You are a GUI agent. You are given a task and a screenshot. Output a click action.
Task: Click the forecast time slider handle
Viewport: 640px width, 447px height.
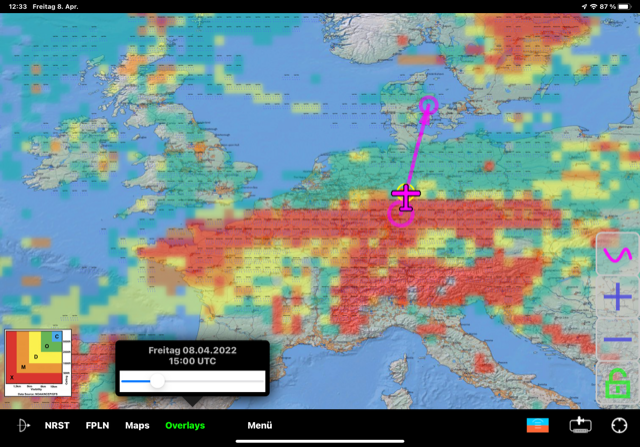pyautogui.click(x=157, y=381)
